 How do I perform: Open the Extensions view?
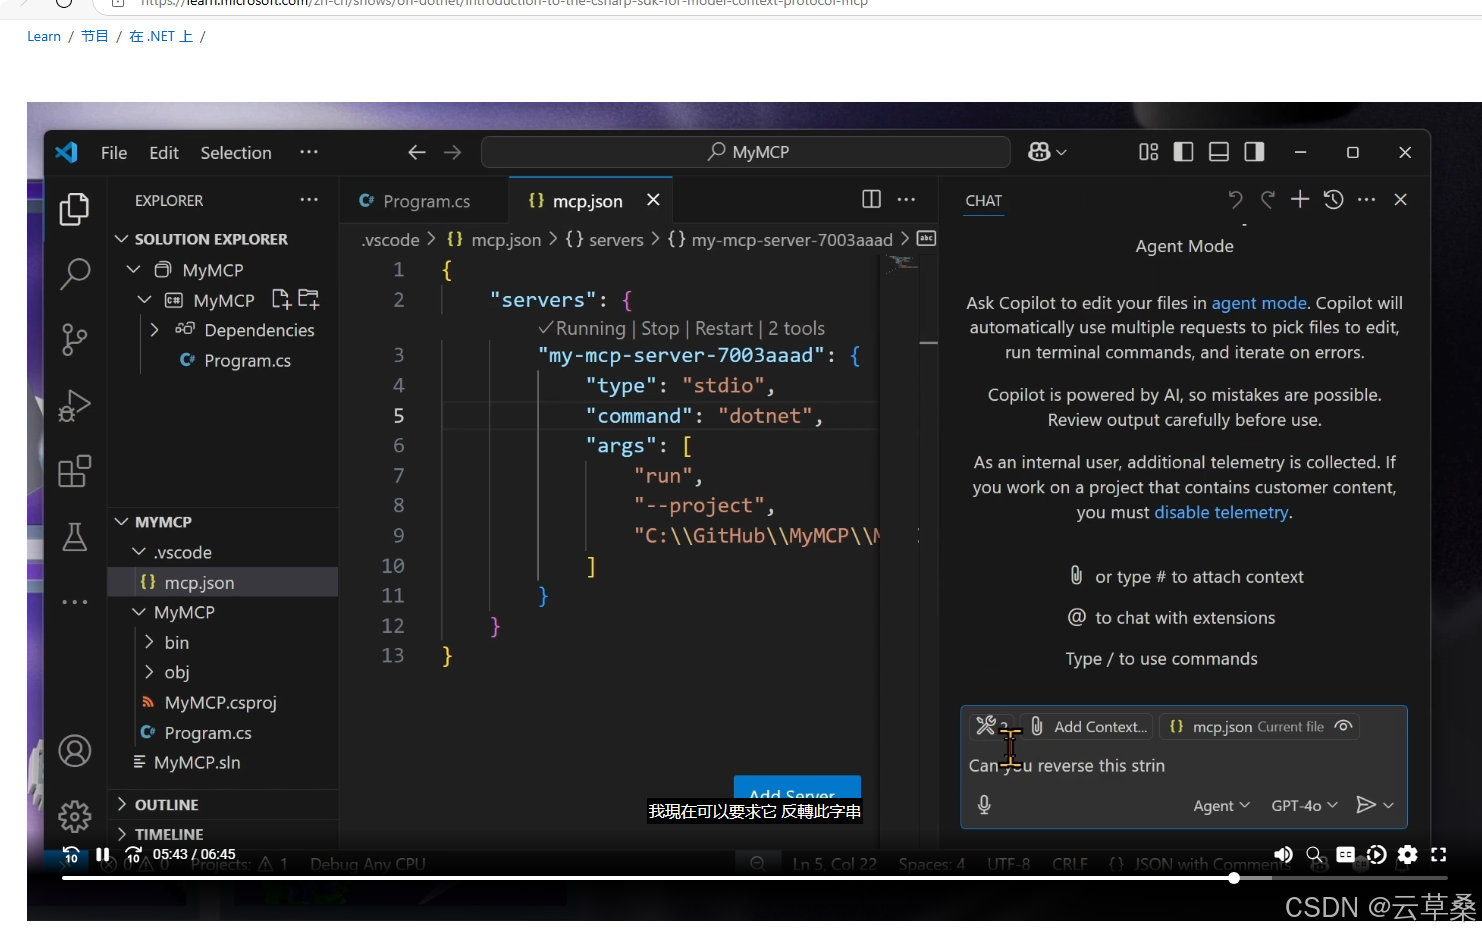coord(74,471)
